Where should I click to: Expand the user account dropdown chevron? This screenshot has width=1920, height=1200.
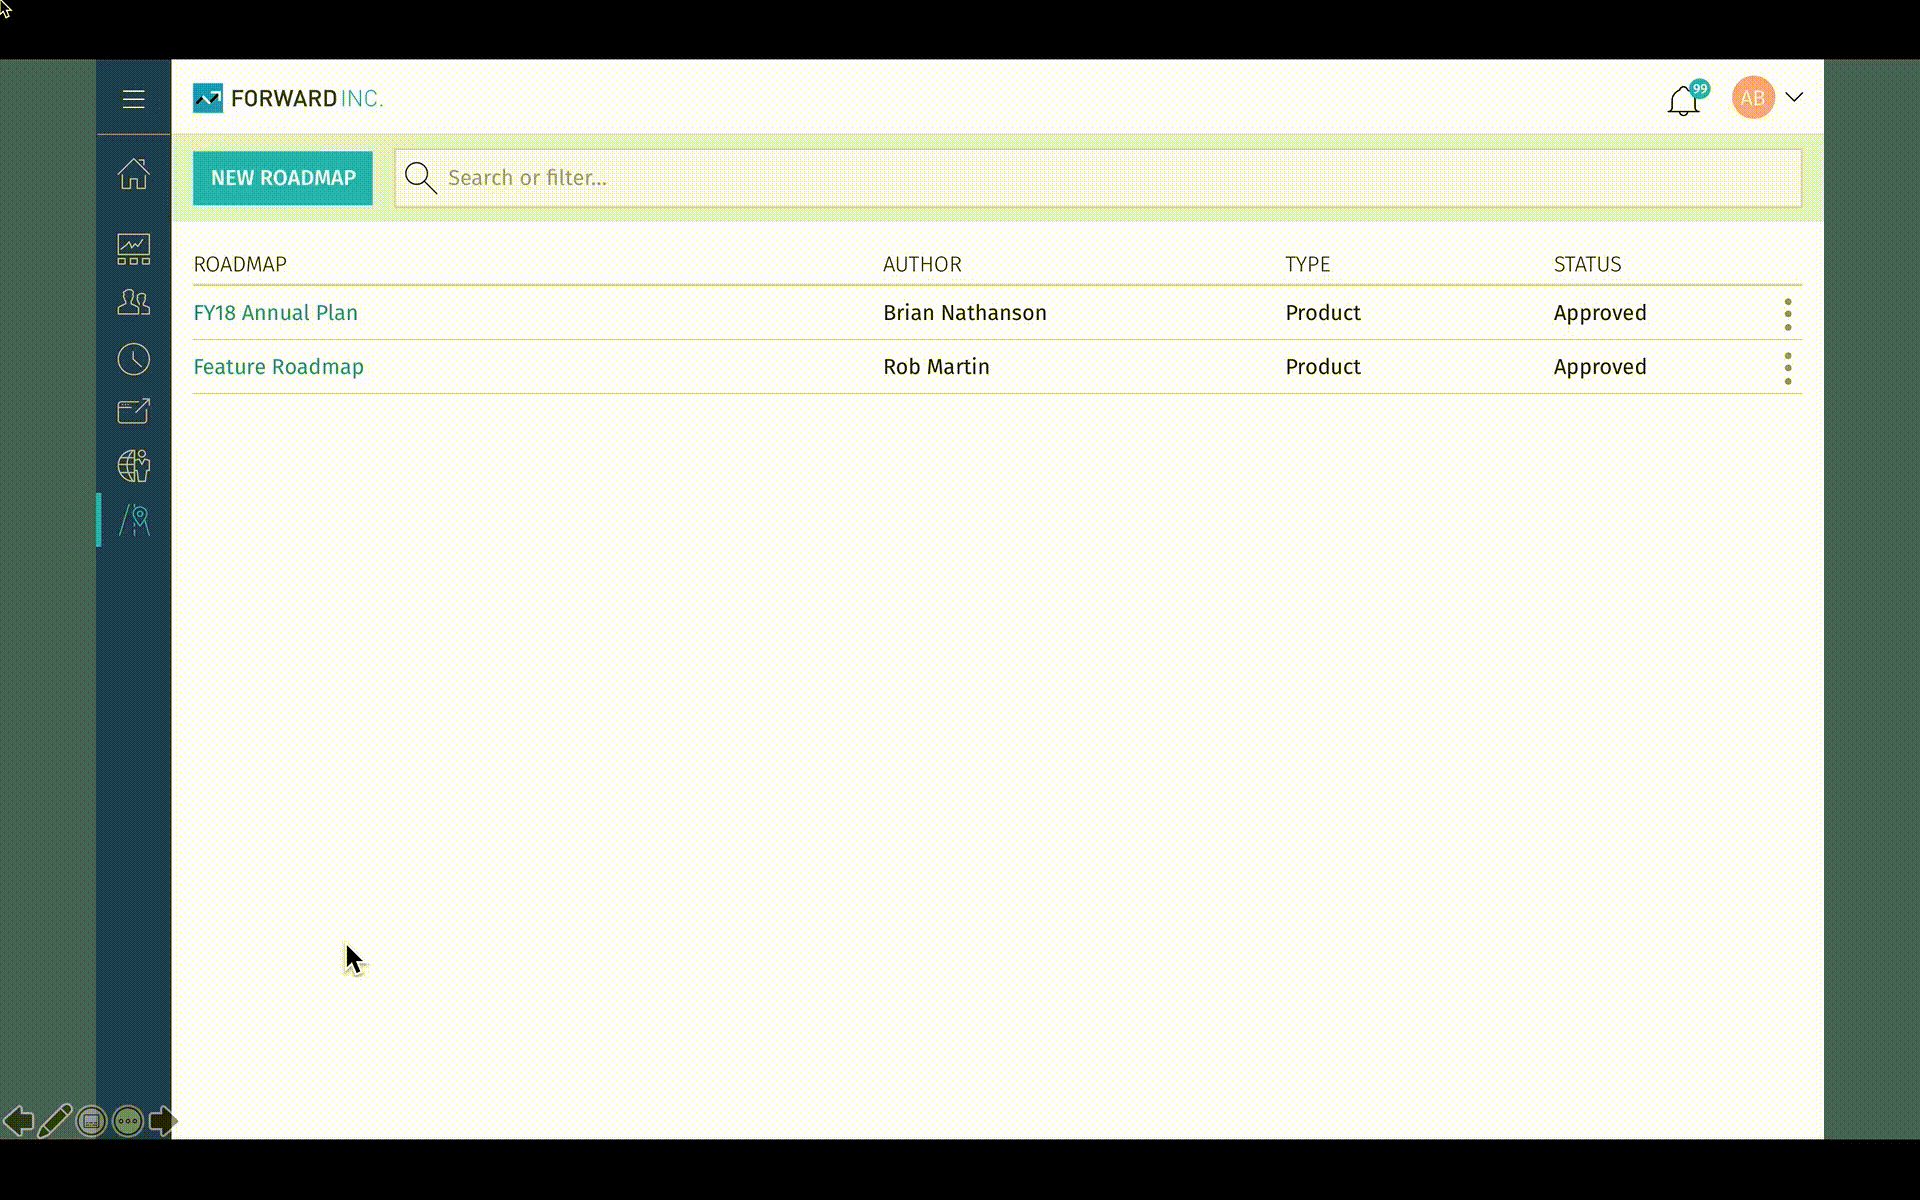(1794, 97)
